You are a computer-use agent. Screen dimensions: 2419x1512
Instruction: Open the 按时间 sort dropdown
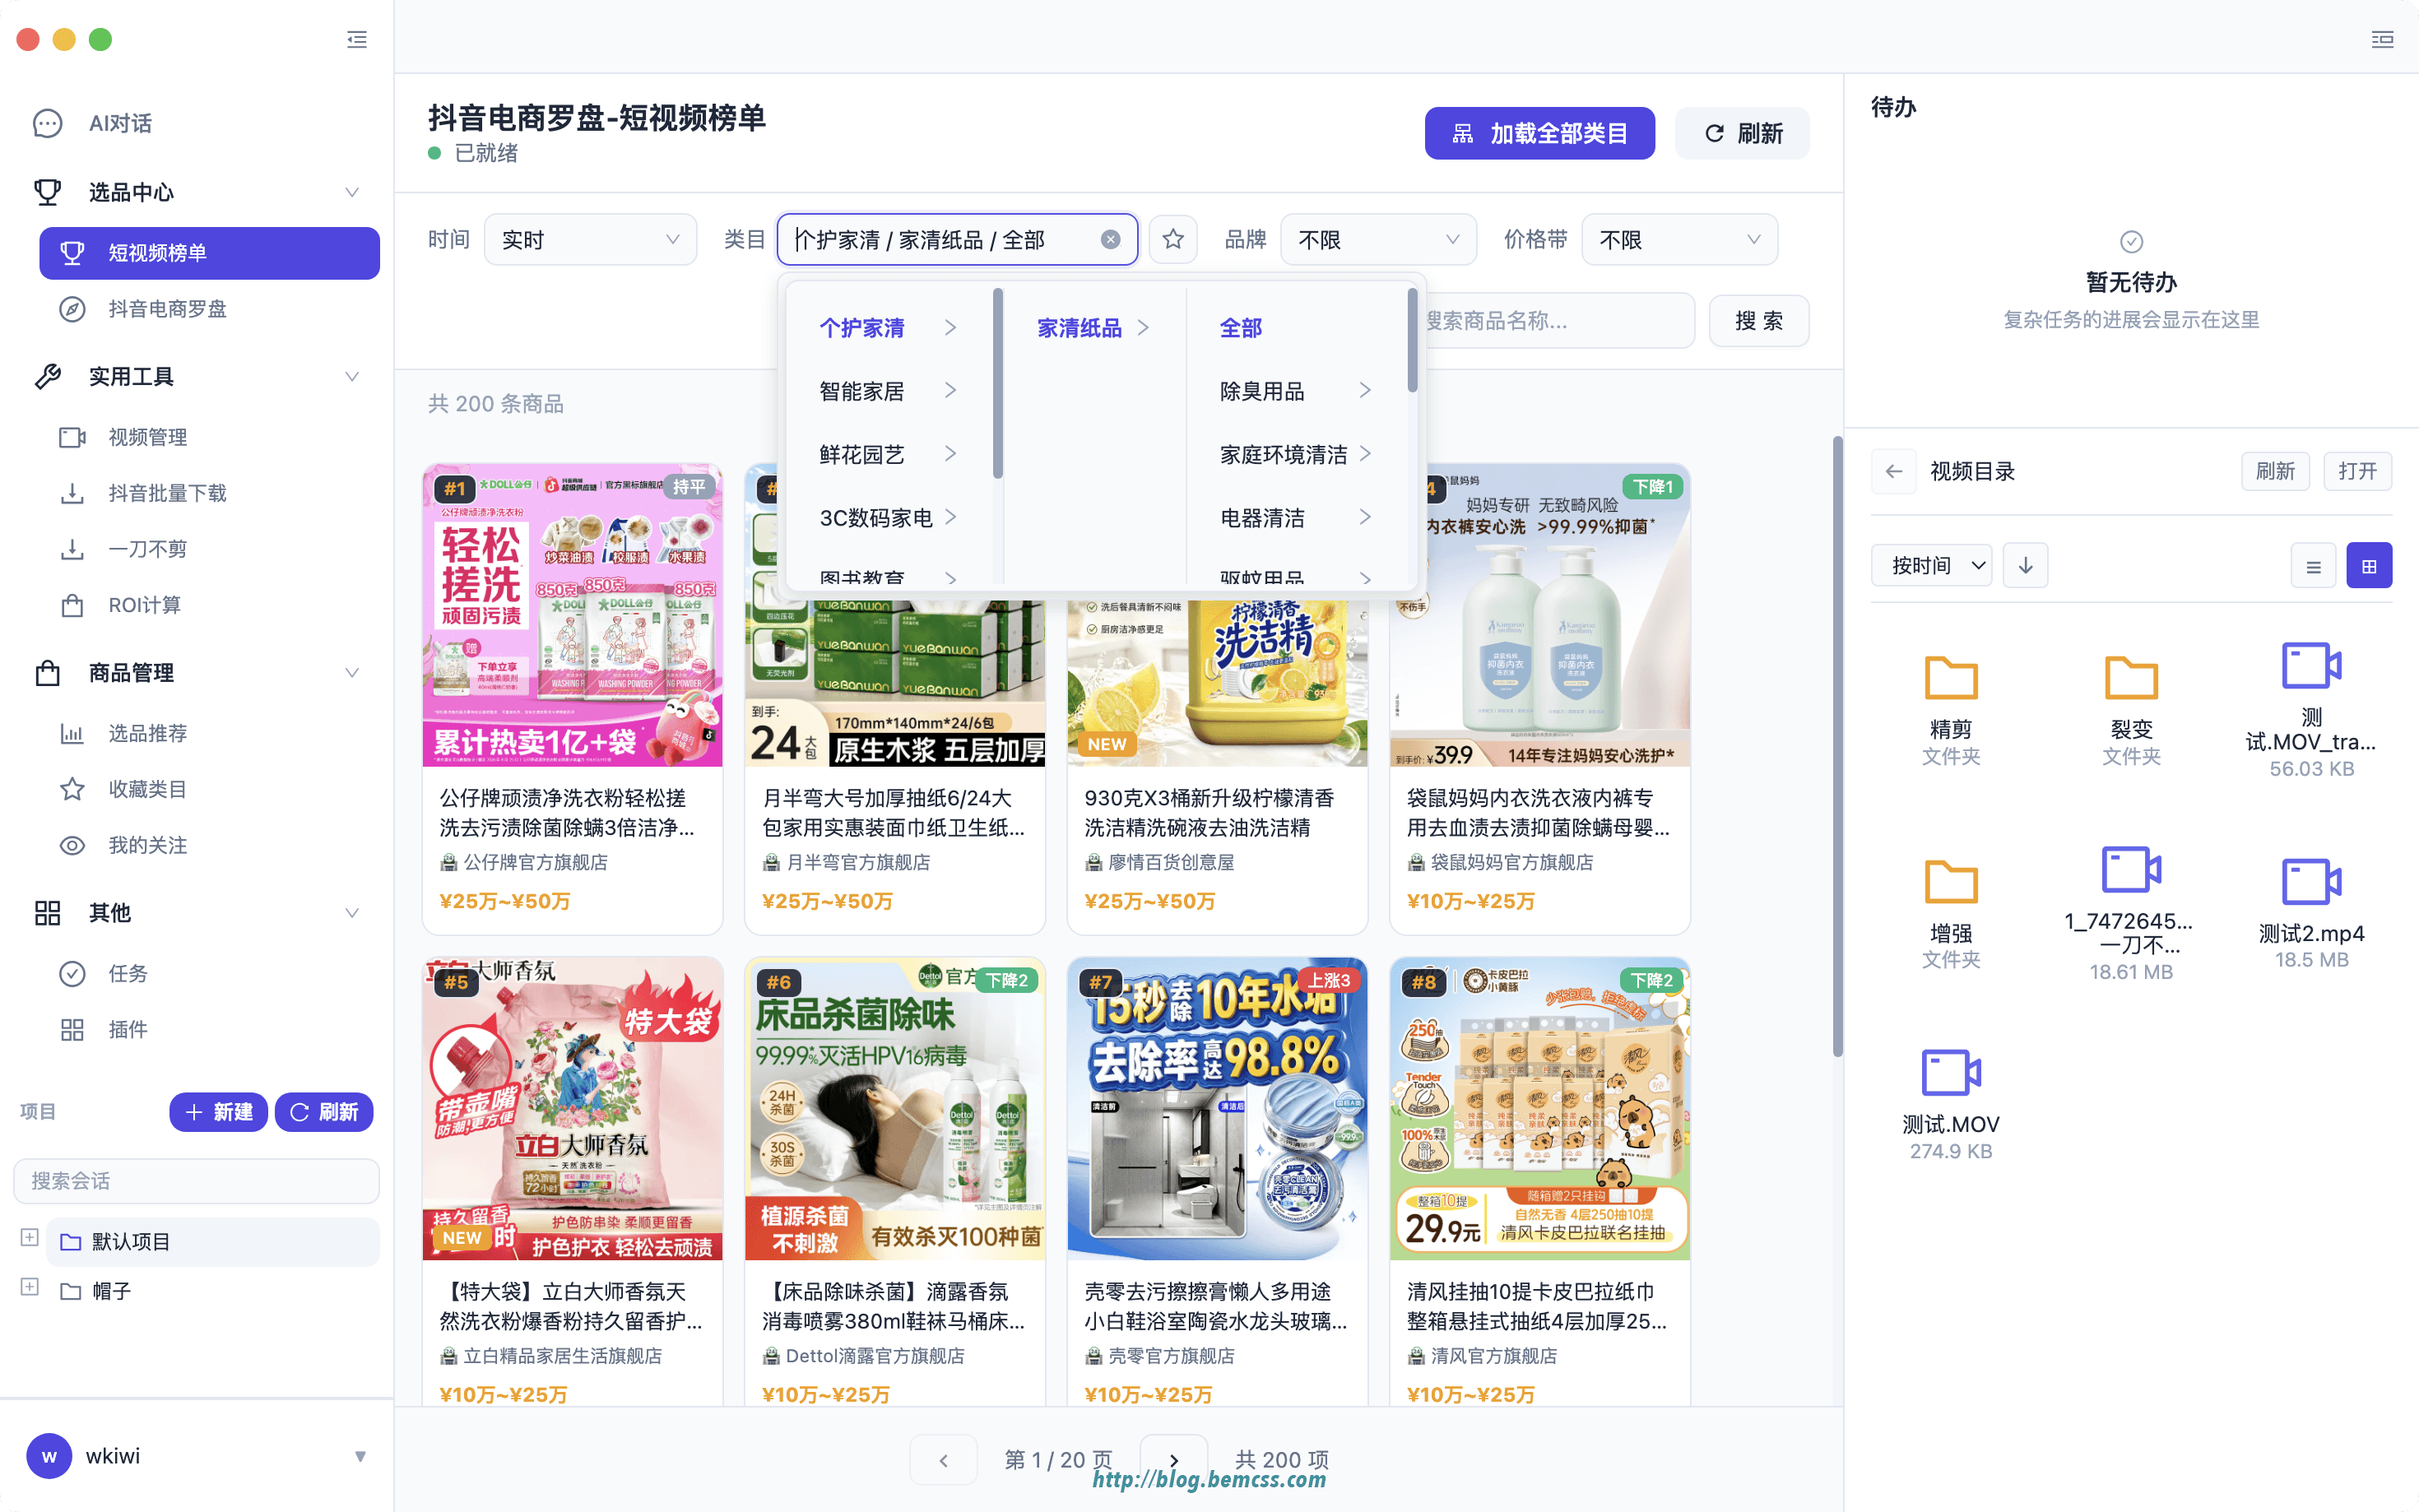pyautogui.click(x=1931, y=565)
